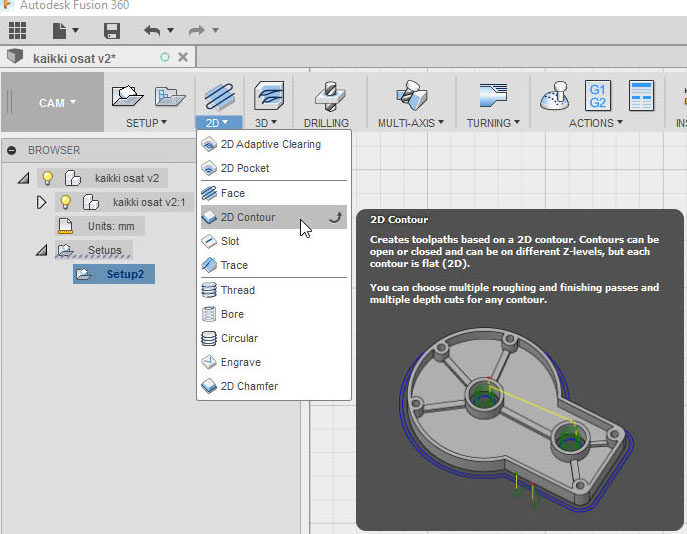Open the Undo history dropdown arrow
The image size is (687, 534).
click(170, 31)
